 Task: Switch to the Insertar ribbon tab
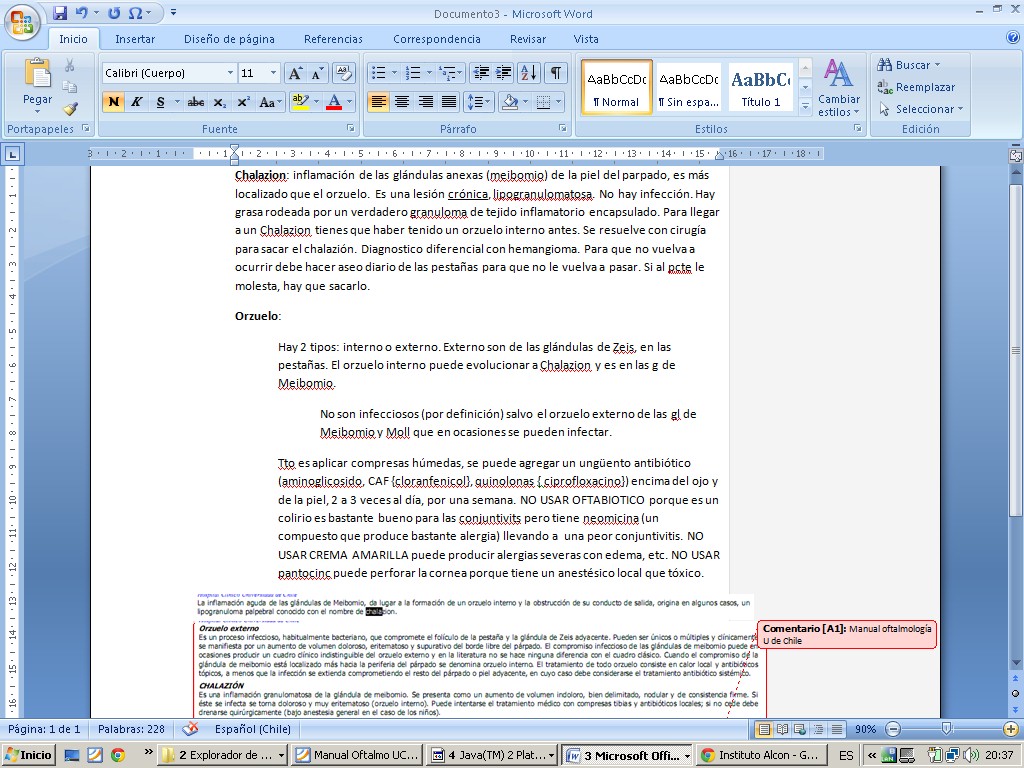pos(135,39)
